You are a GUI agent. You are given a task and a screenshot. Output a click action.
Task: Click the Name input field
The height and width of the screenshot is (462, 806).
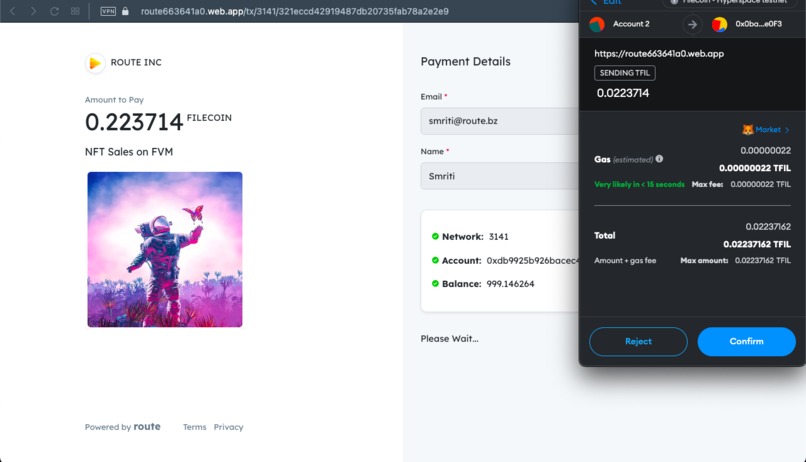499,176
